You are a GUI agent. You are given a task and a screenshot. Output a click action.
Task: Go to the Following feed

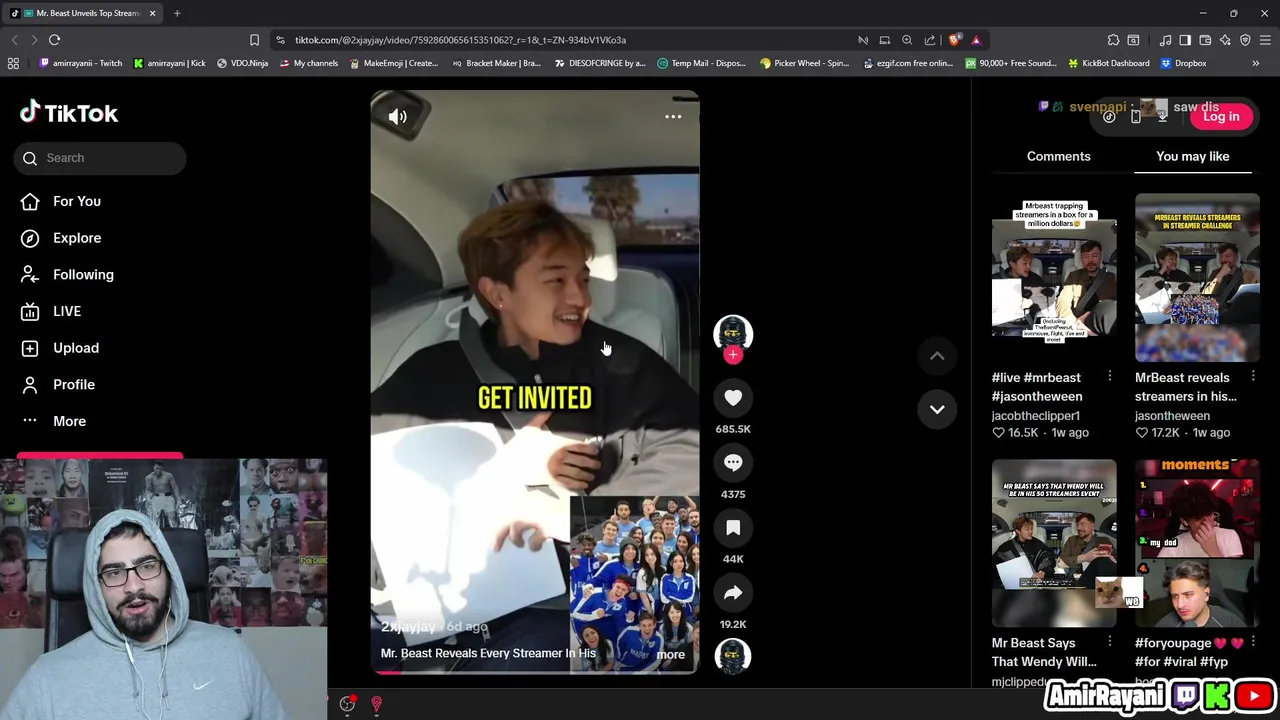(x=67, y=274)
